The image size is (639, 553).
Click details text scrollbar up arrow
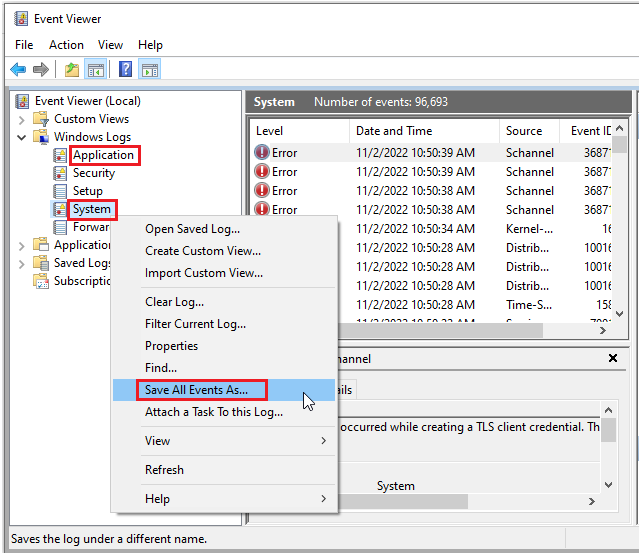[608, 410]
